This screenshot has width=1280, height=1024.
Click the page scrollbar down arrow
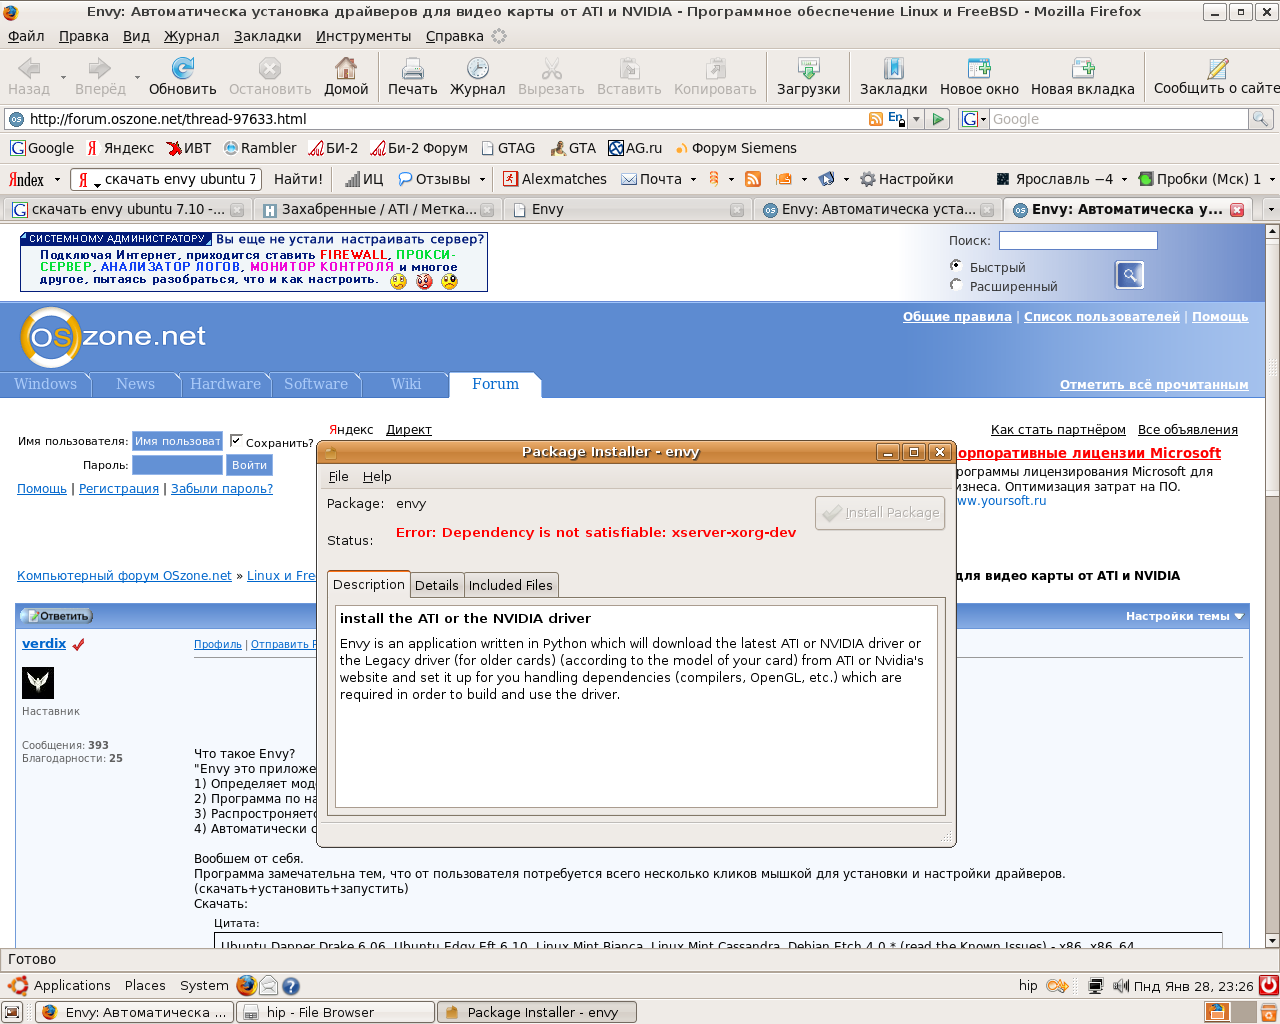tap(1272, 941)
